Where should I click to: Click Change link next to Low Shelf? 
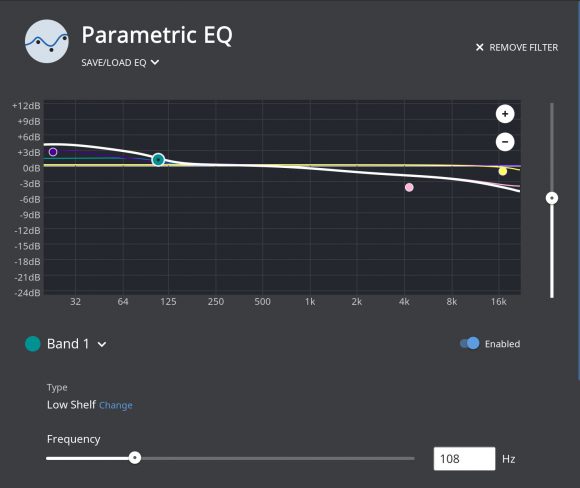[x=116, y=405]
